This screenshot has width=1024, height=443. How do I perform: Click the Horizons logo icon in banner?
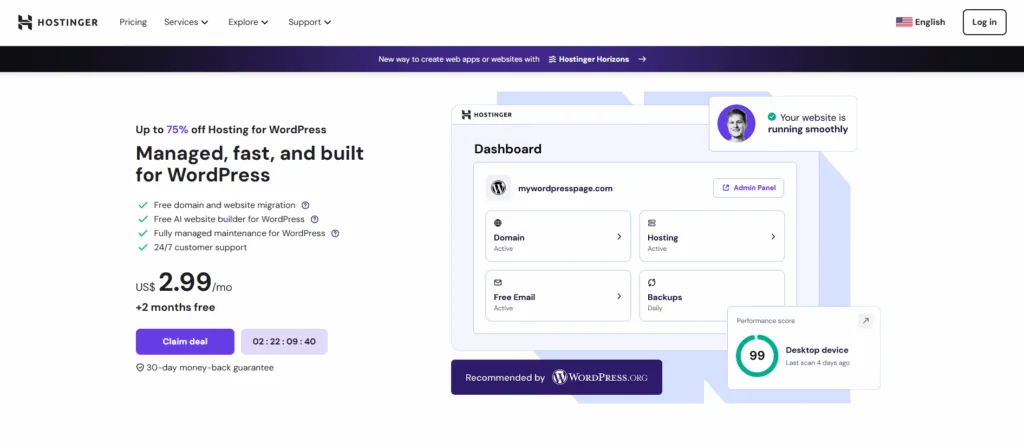coord(552,59)
